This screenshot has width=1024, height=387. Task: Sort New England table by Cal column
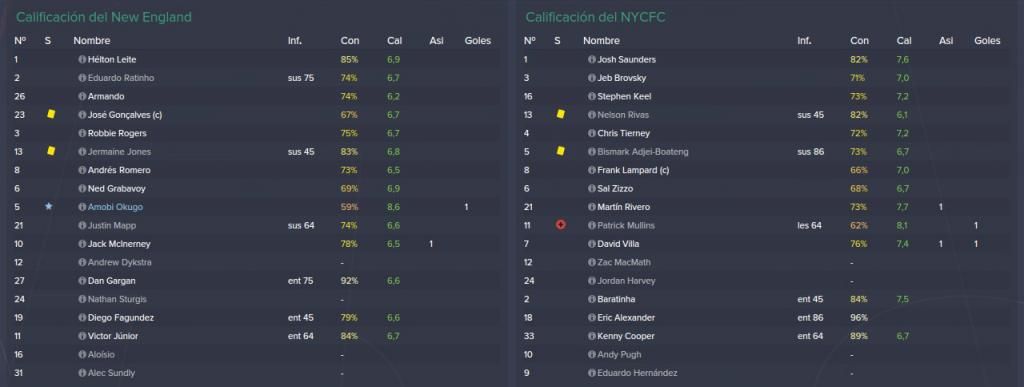click(x=394, y=40)
